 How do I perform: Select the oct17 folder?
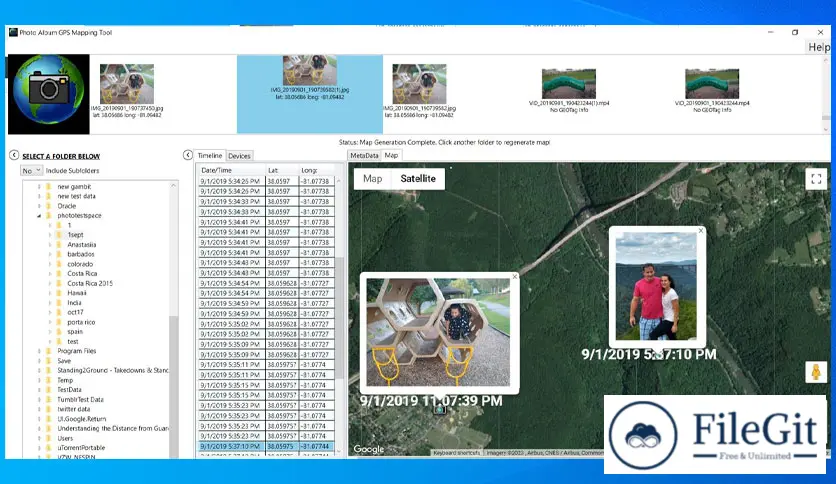pyautogui.click(x=75, y=312)
